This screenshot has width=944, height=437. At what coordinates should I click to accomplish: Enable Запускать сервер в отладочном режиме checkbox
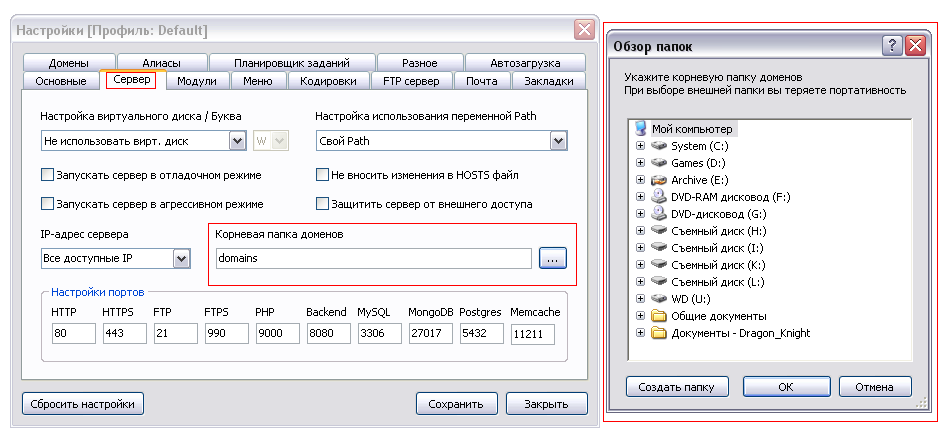48,175
